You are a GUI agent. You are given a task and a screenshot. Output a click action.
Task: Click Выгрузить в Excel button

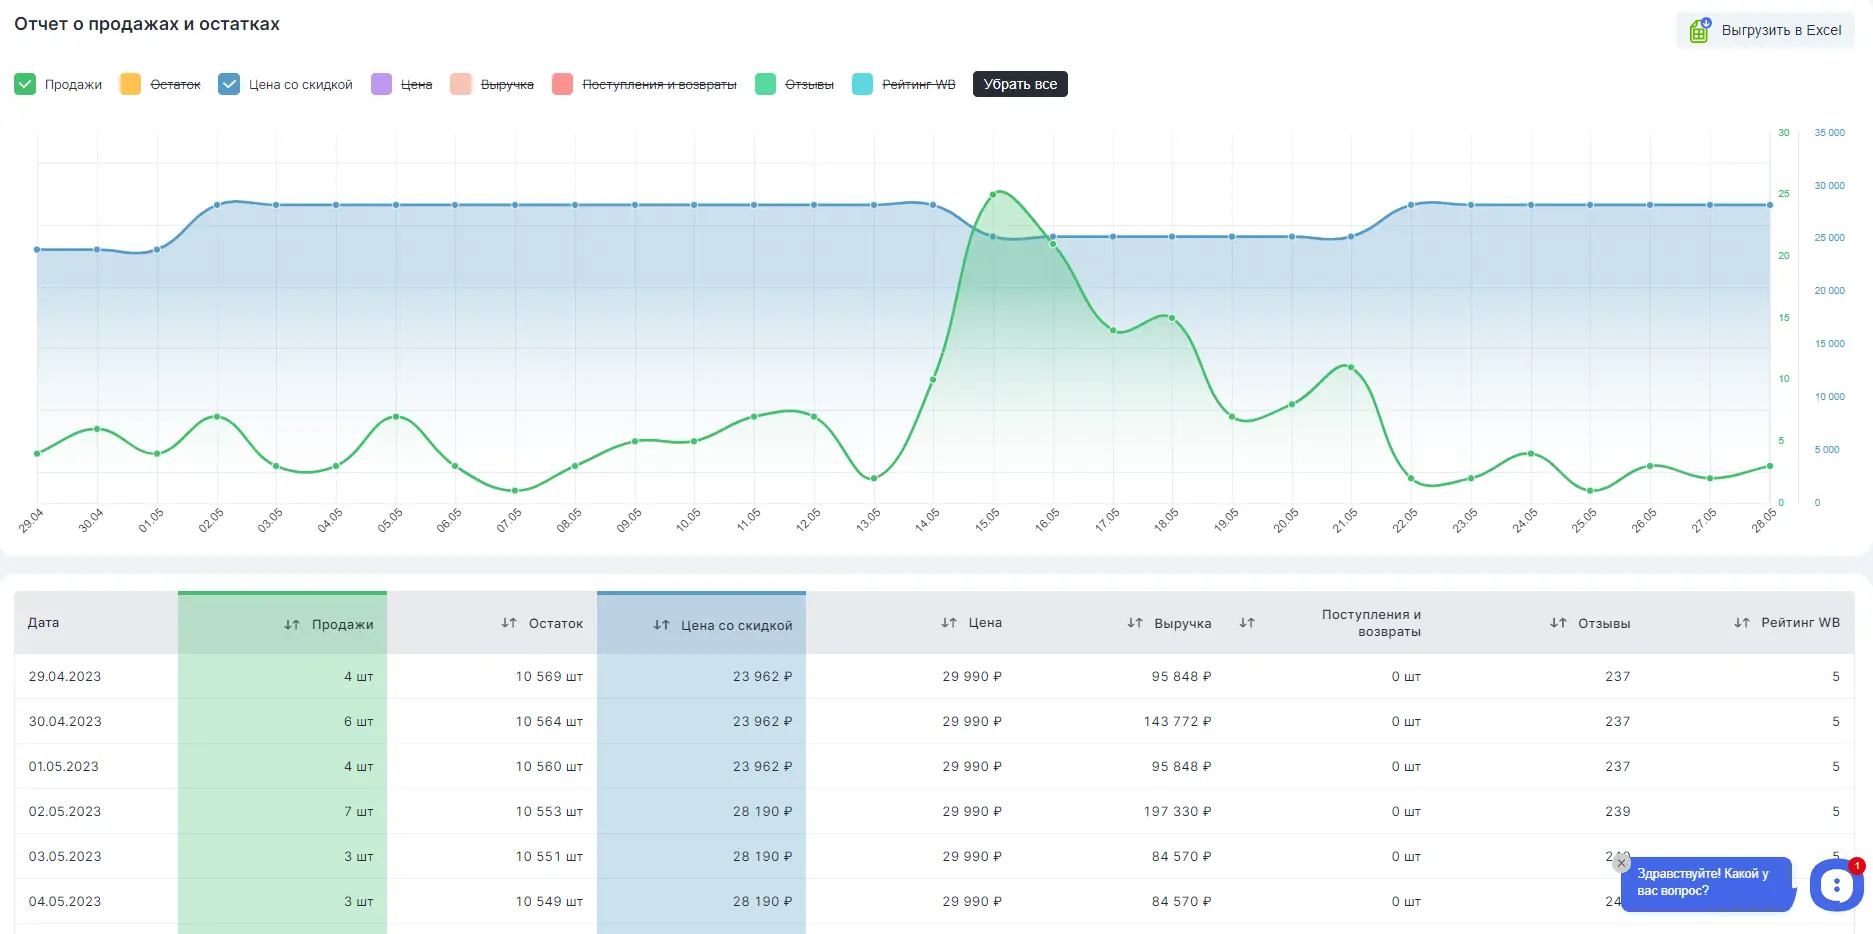pos(1765,30)
